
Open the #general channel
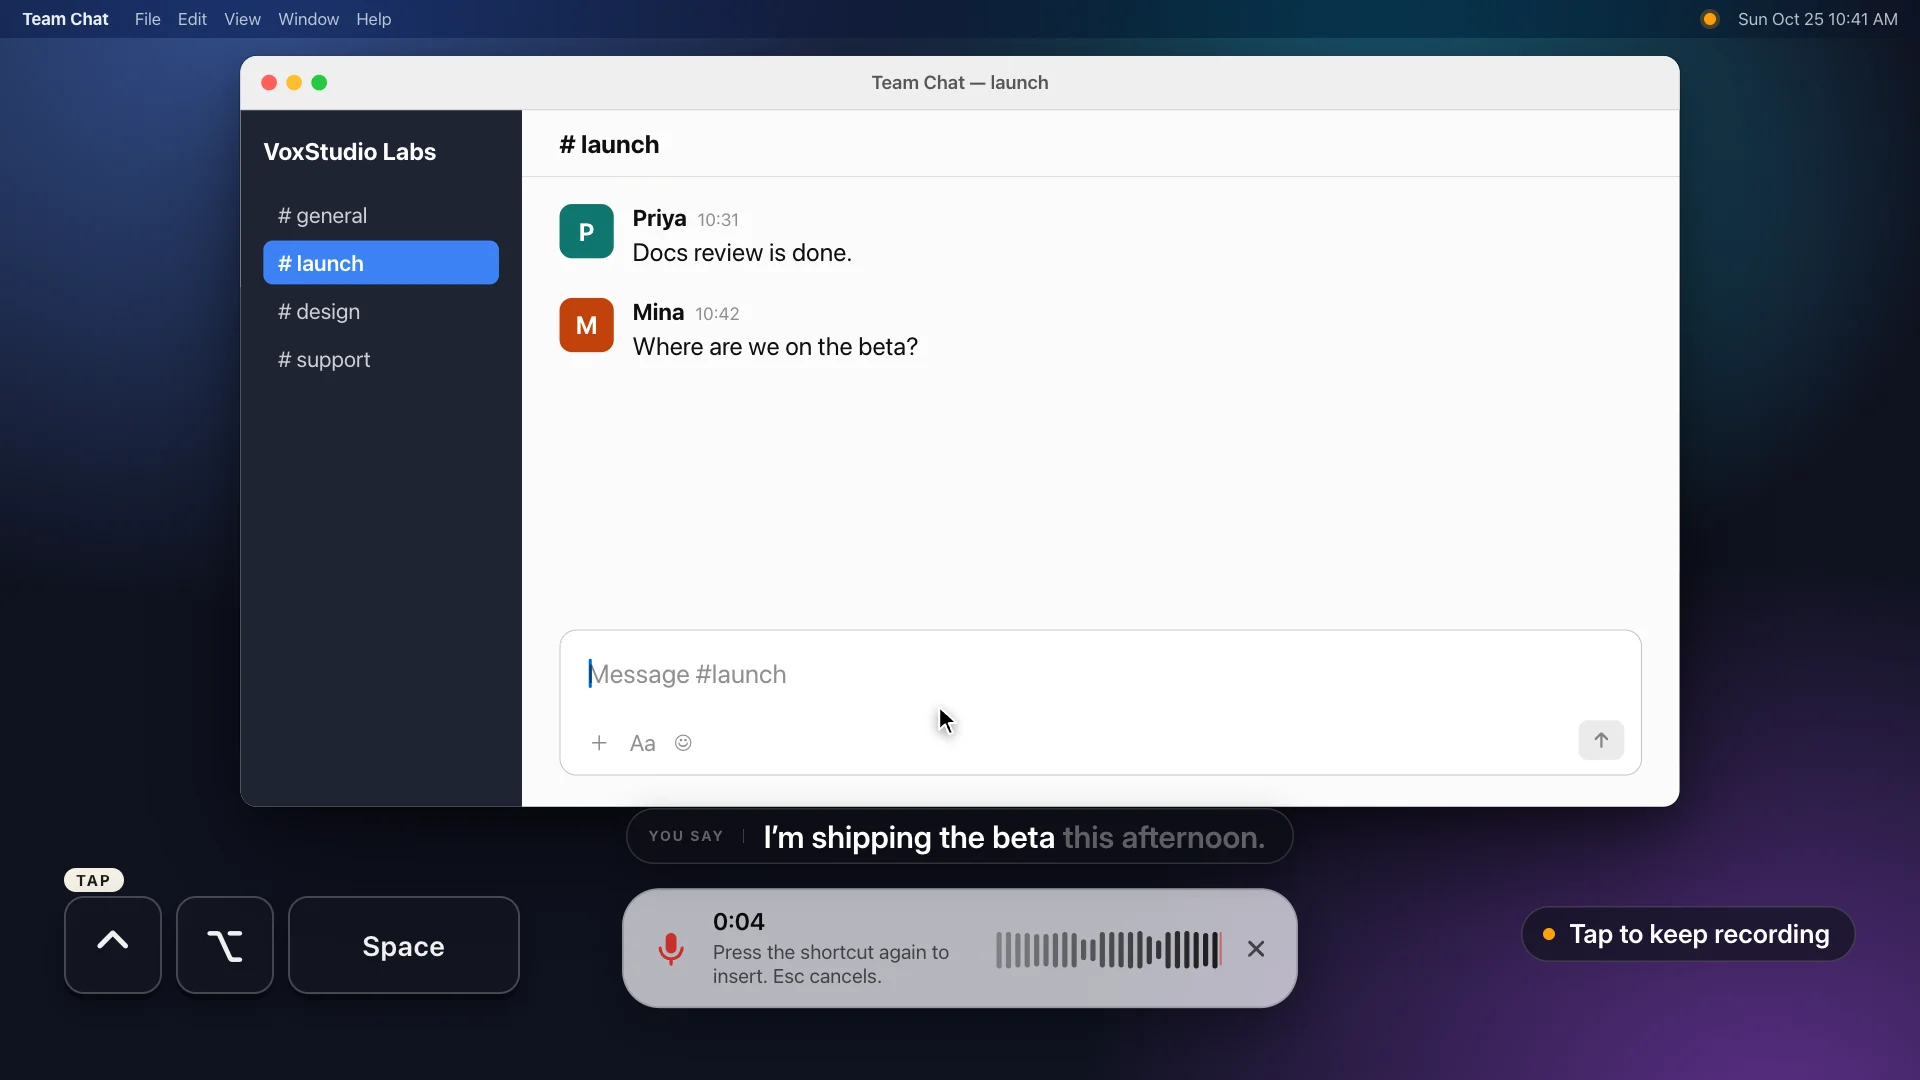pos(381,216)
